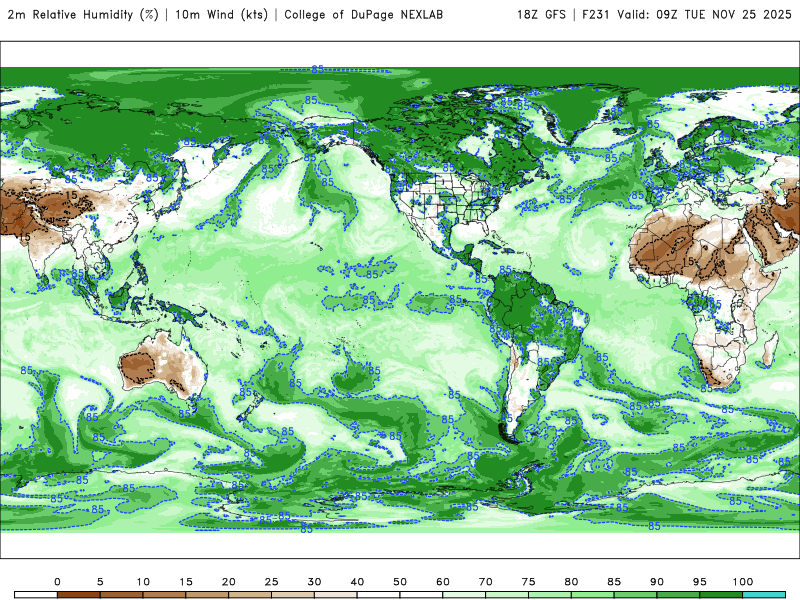Viewport: 800px width, 600px height.
Task: Select the green swatch between 80 and 85
Action: click(x=593, y=595)
